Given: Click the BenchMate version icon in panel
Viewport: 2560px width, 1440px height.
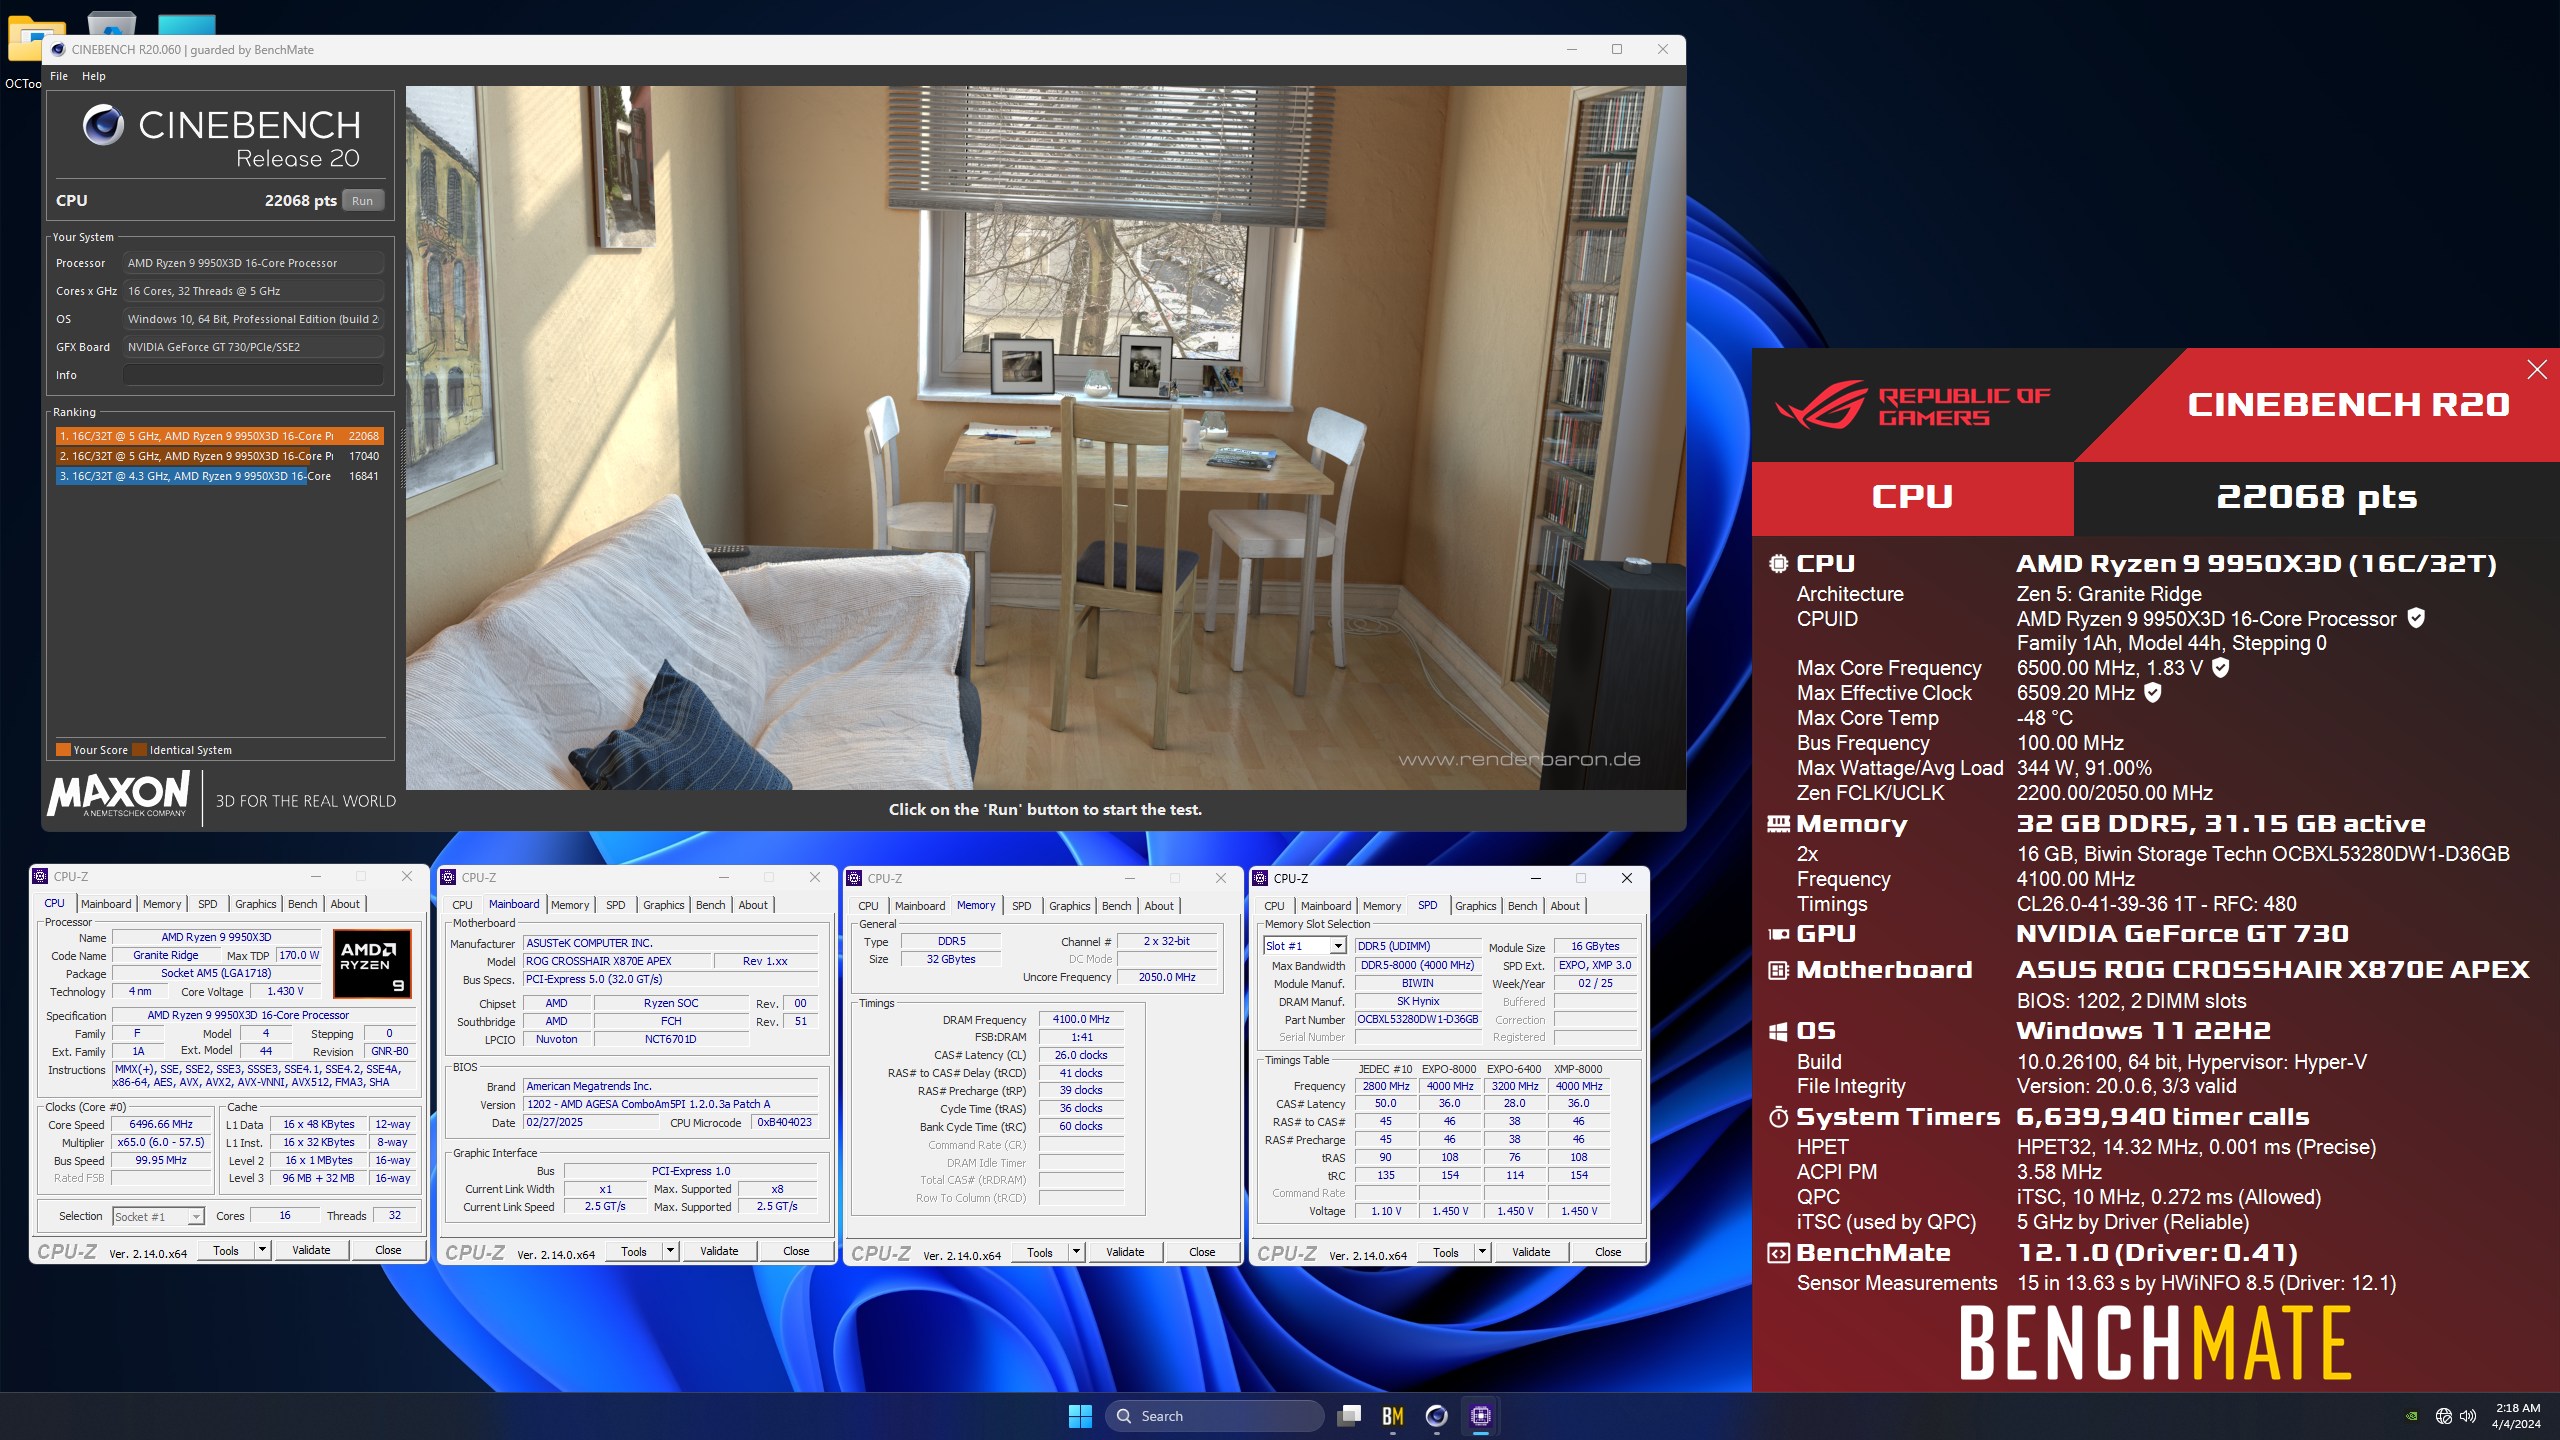Looking at the screenshot, I should point(1778,1253).
